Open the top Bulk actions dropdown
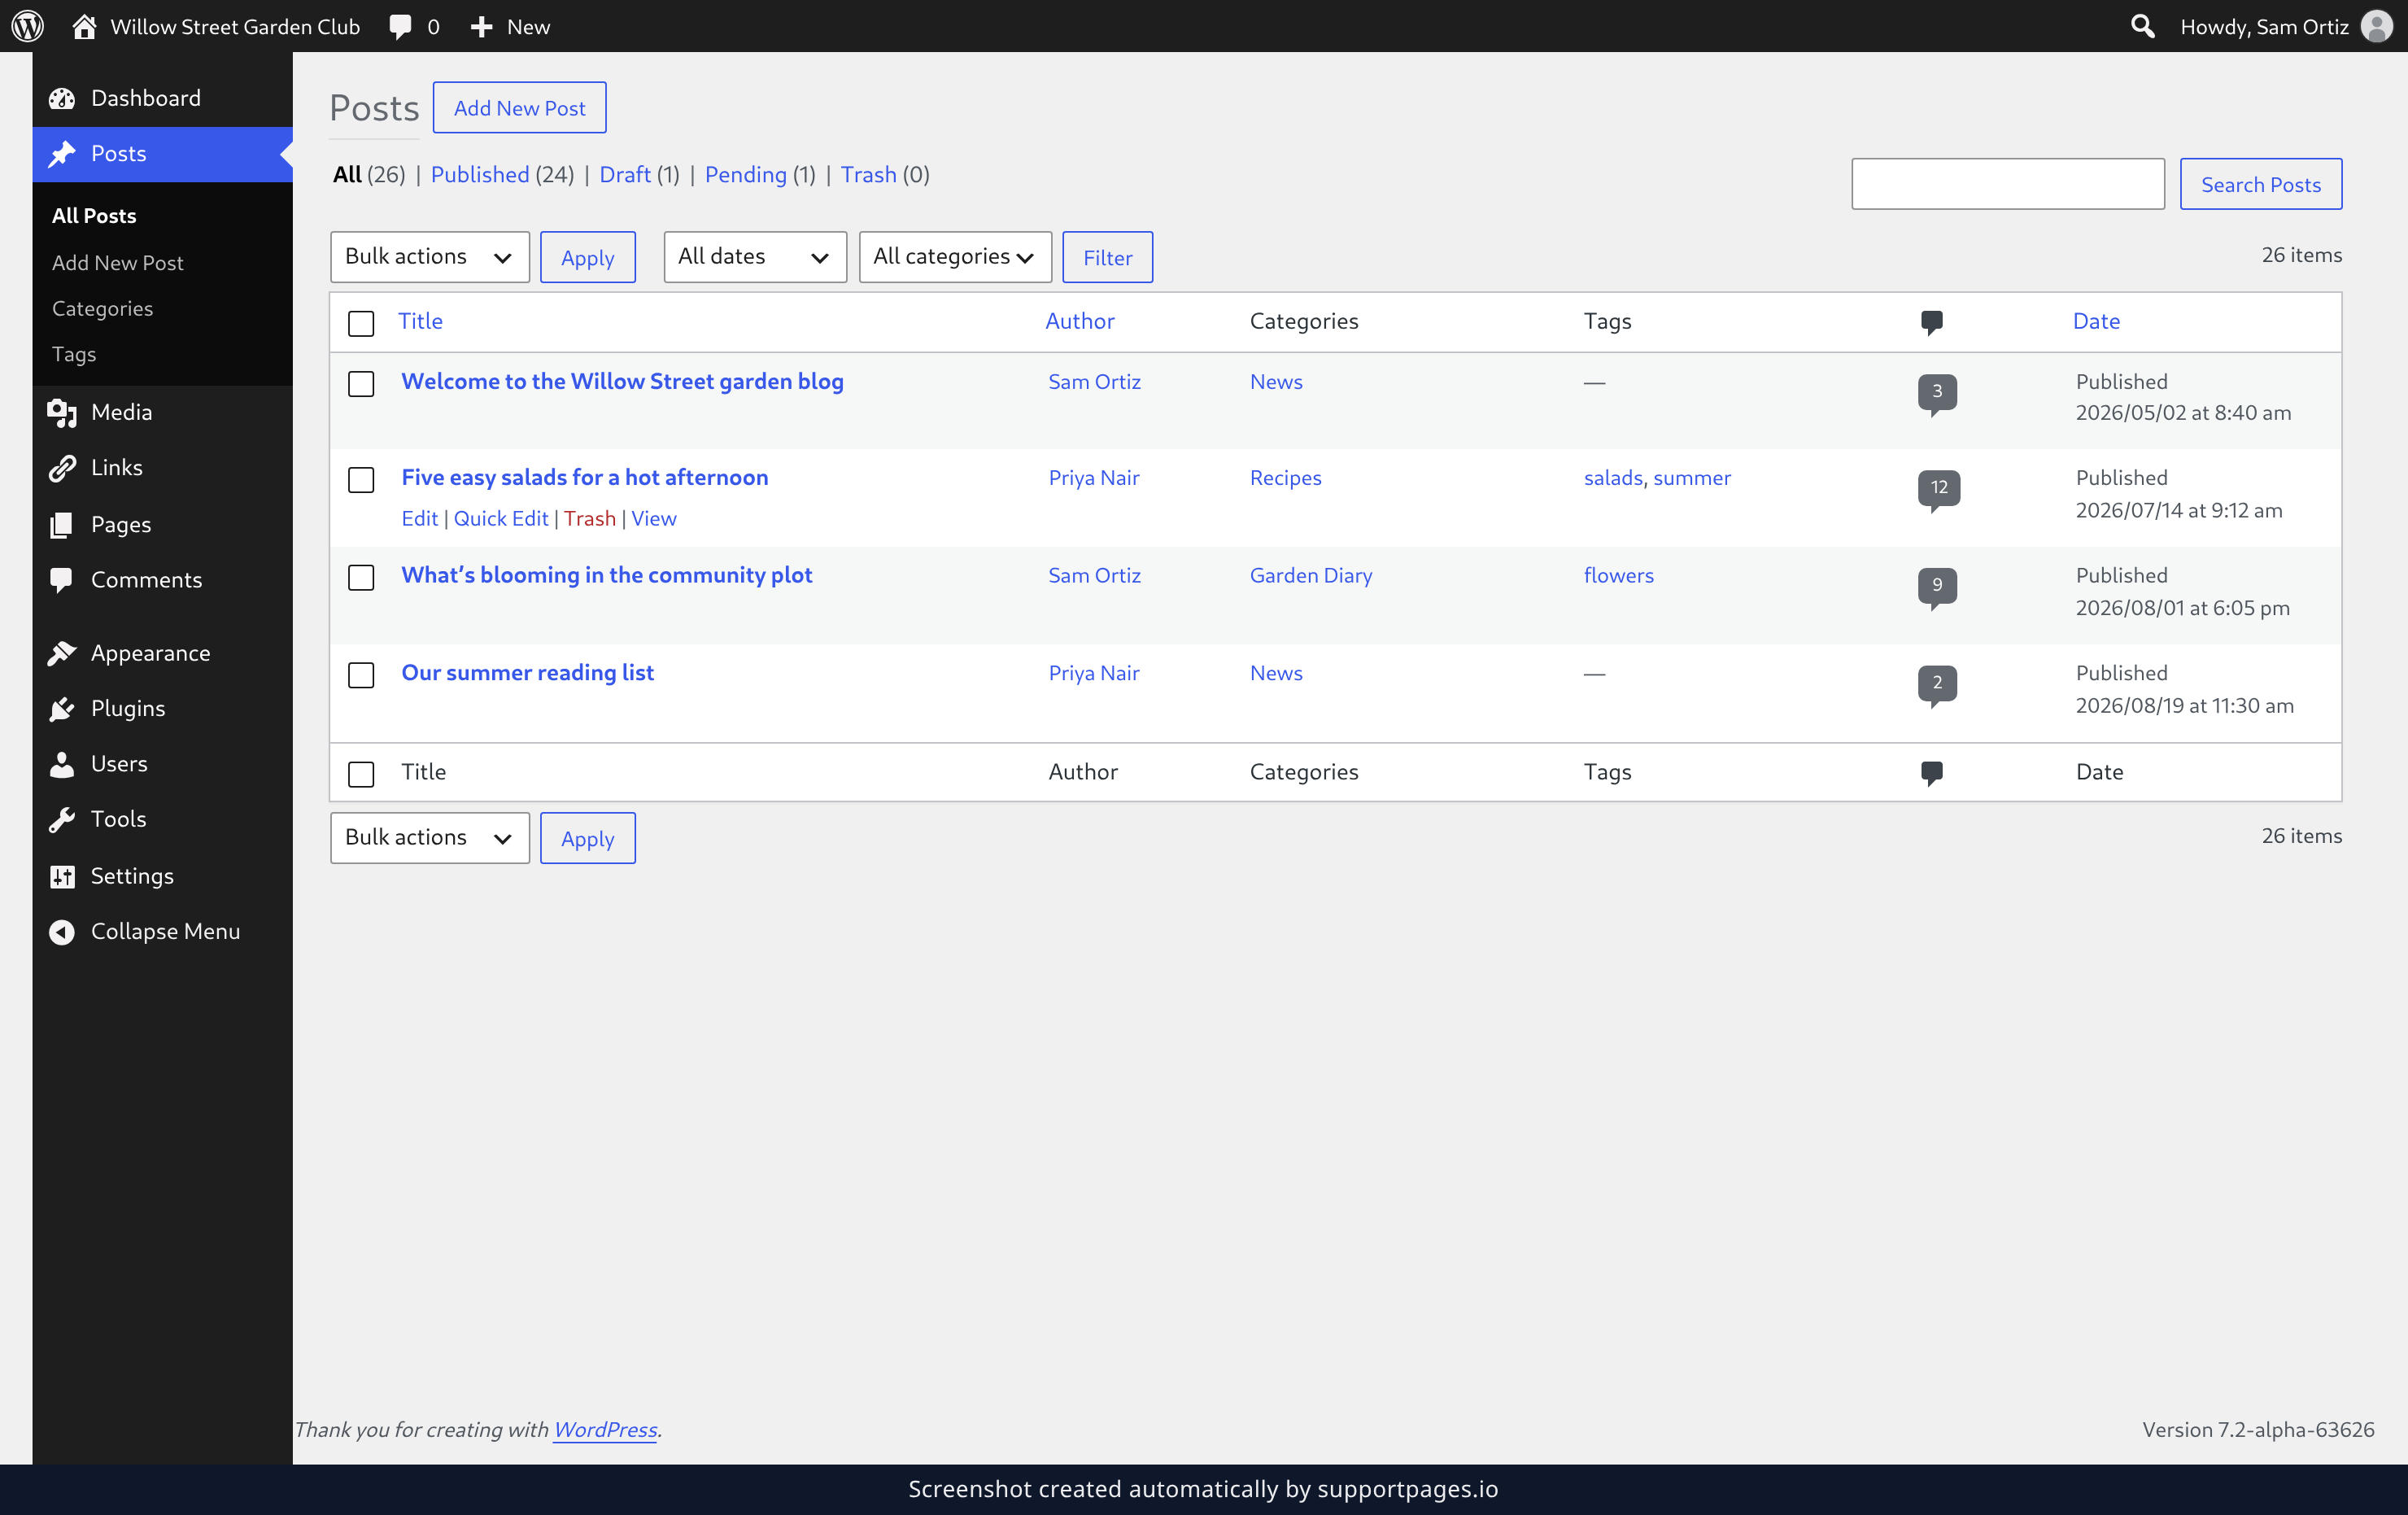 coord(429,257)
